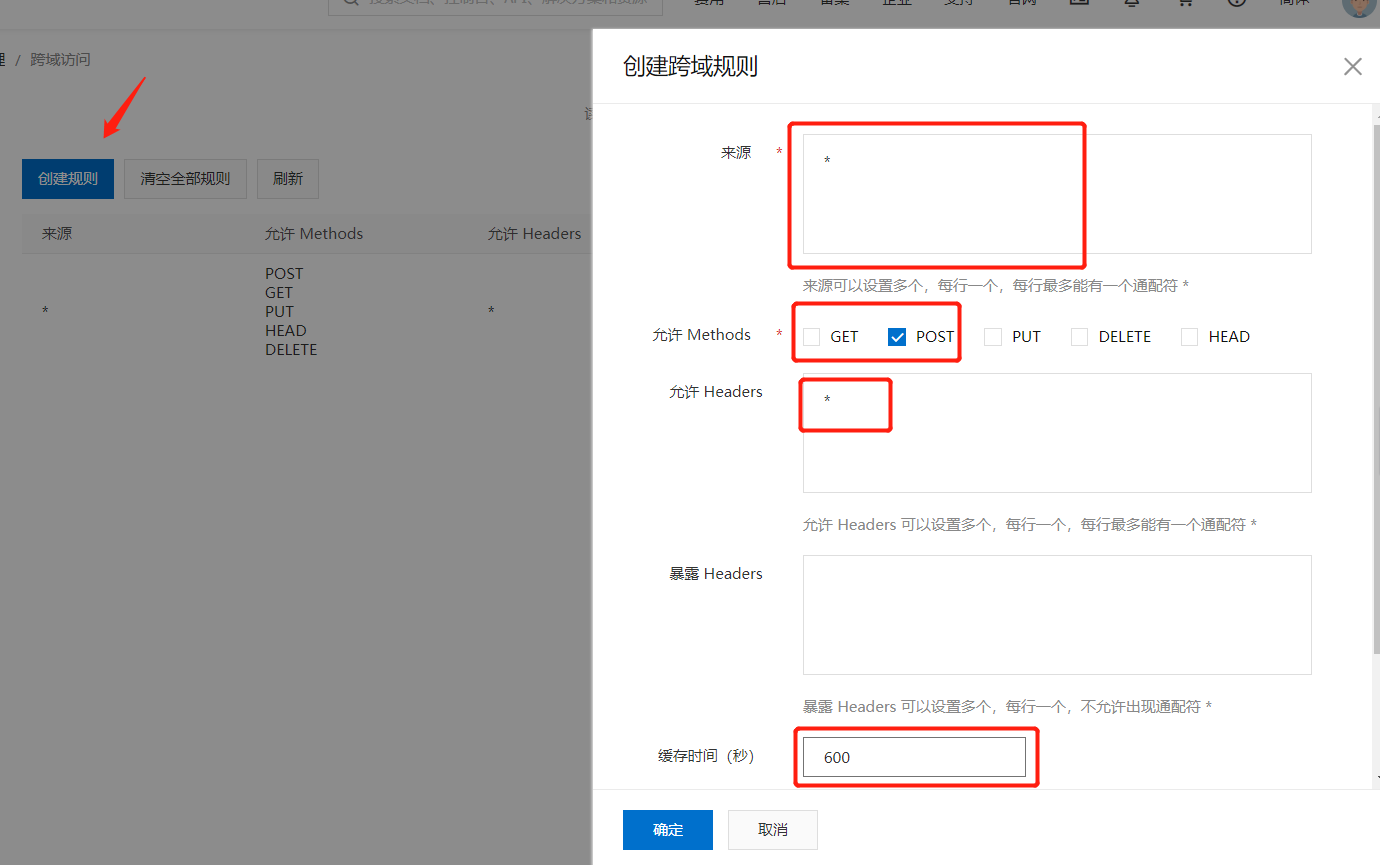Click the dialog title 创建跨域规则

690,67
